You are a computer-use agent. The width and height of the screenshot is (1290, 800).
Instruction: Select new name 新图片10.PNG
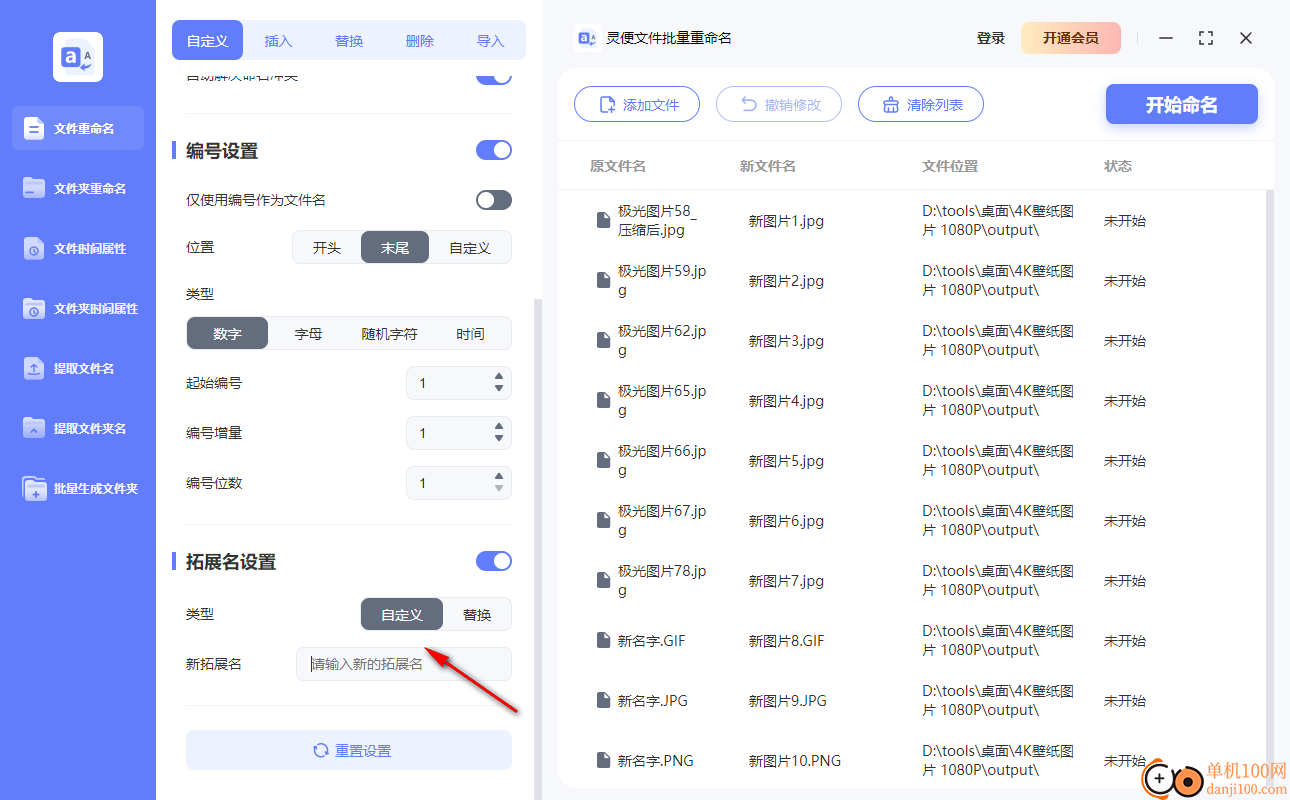tap(795, 761)
